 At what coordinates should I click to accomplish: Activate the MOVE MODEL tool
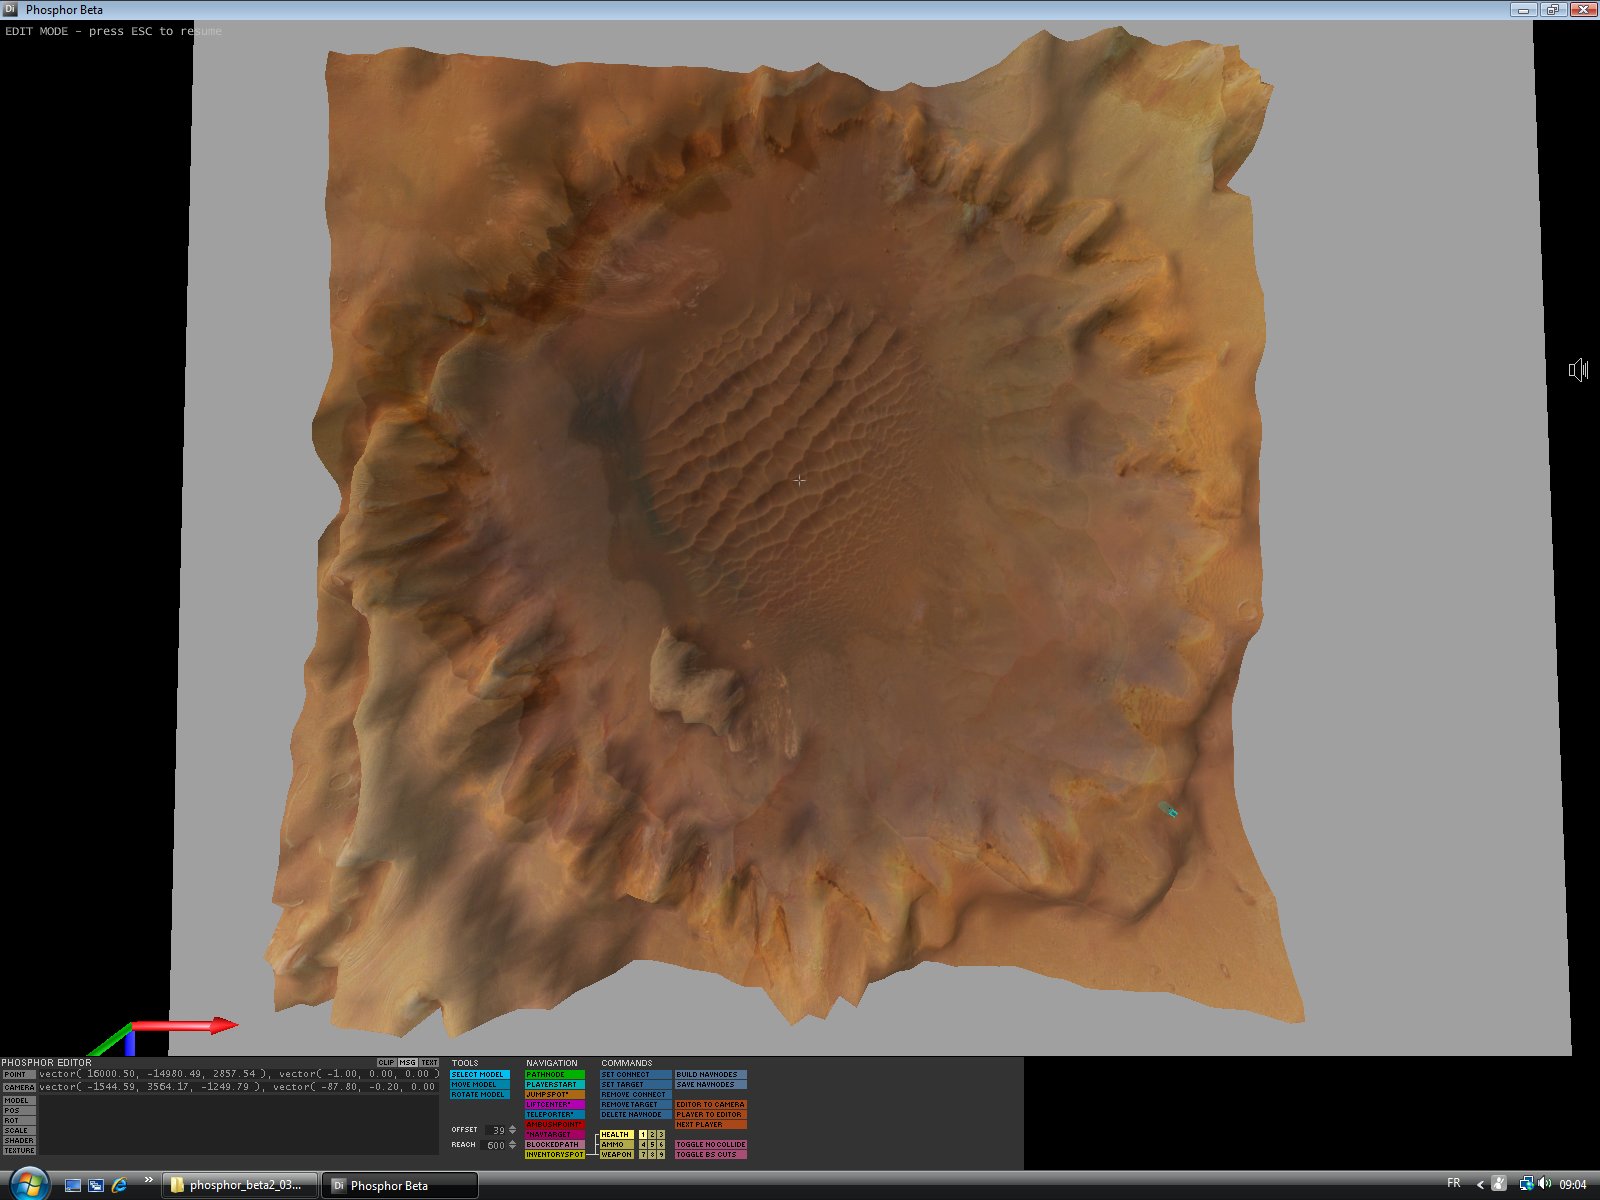pos(480,1084)
